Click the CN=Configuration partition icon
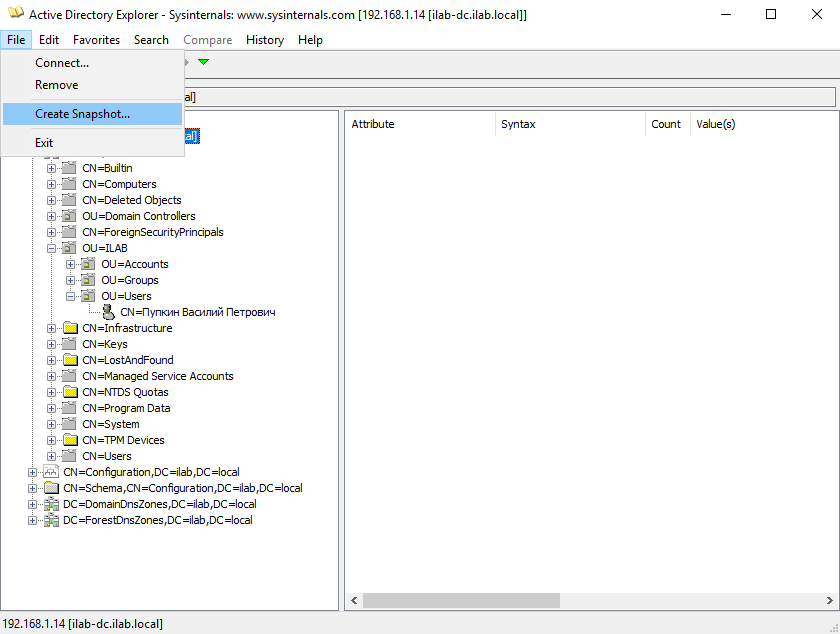The image size is (840, 634). [x=51, y=472]
